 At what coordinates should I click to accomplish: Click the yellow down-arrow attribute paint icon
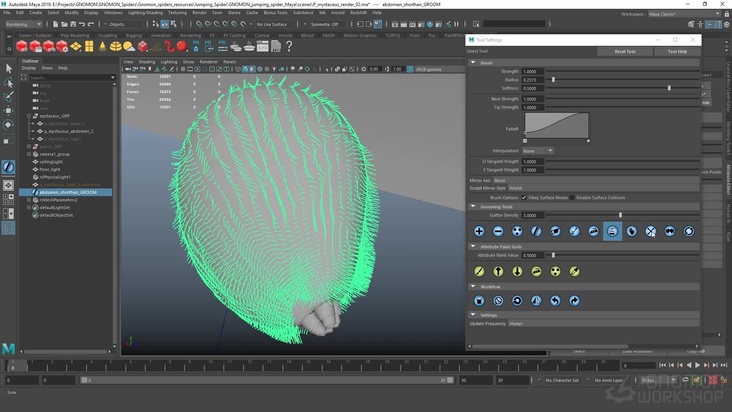coord(517,271)
